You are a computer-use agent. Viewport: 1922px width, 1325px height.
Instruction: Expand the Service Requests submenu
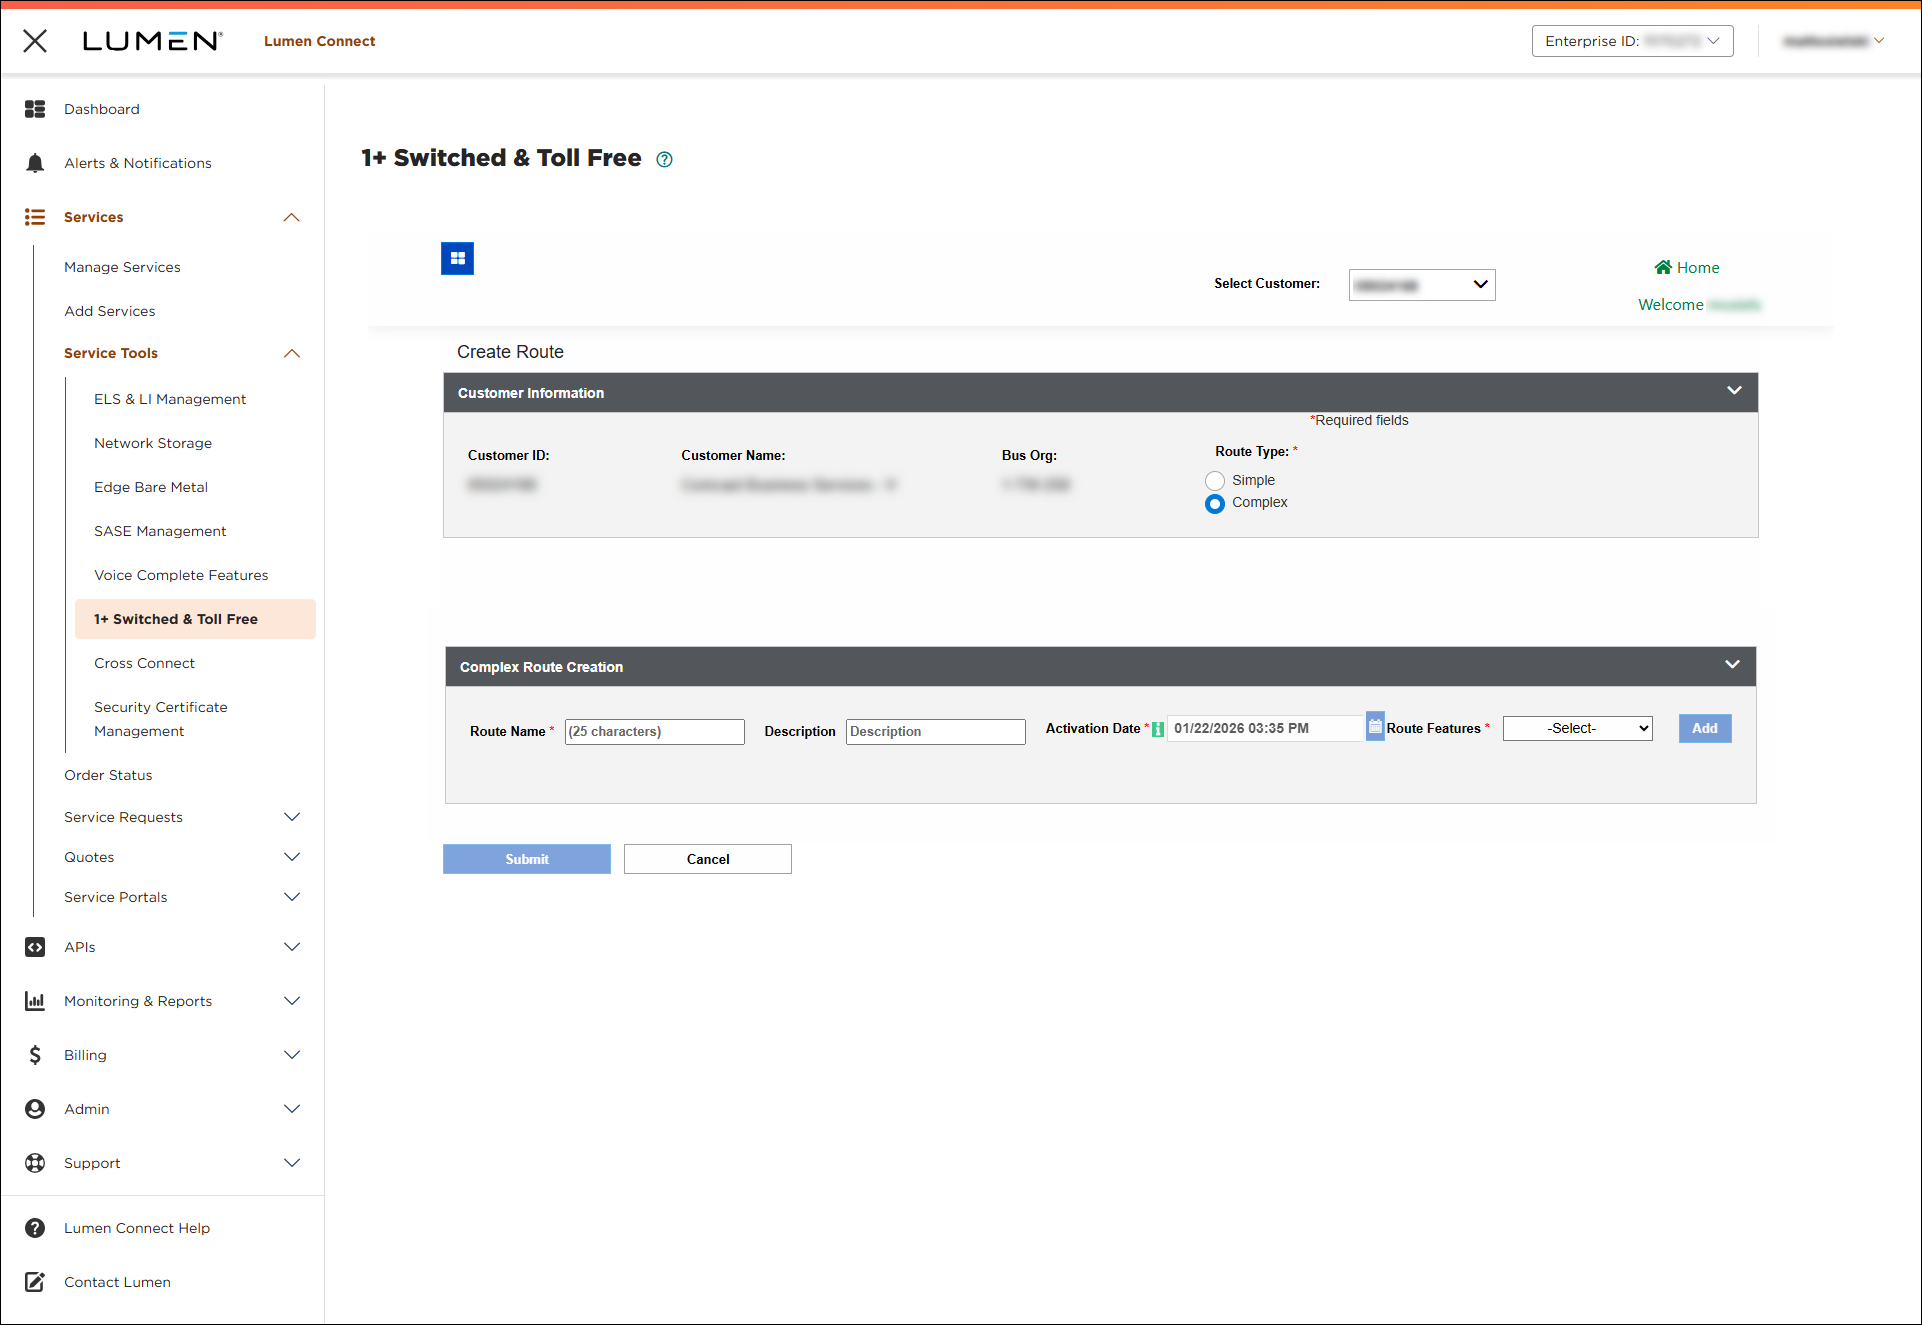pyautogui.click(x=292, y=817)
